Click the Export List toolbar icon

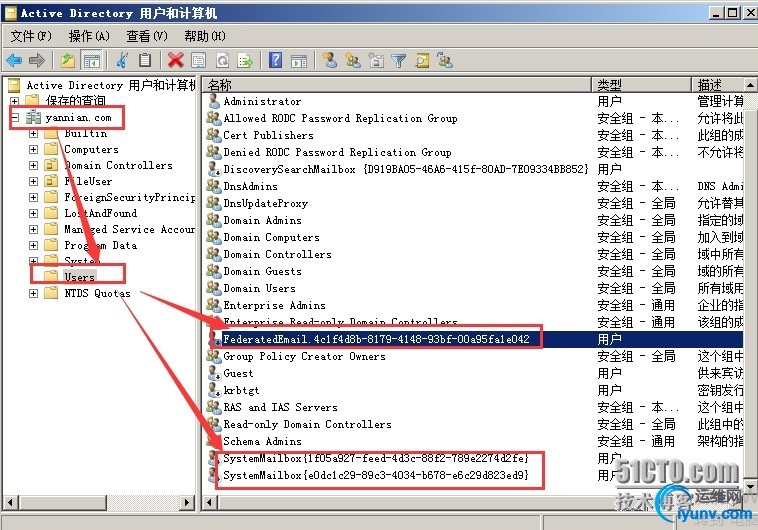[x=245, y=60]
